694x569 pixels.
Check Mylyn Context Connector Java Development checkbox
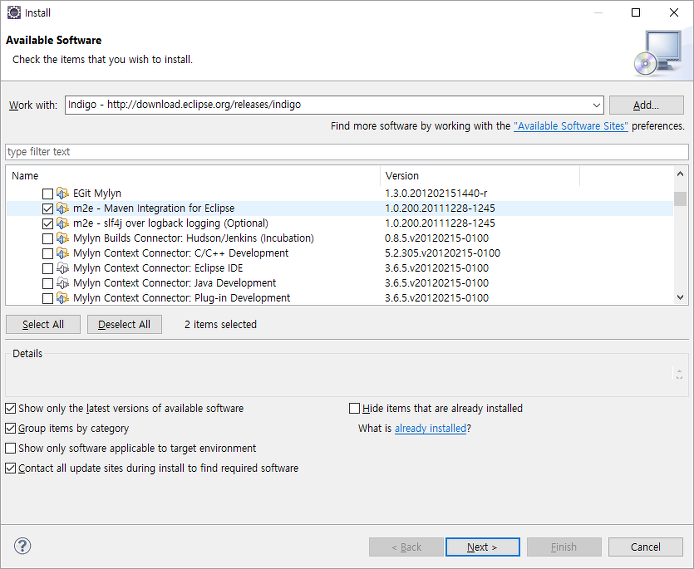point(47,284)
